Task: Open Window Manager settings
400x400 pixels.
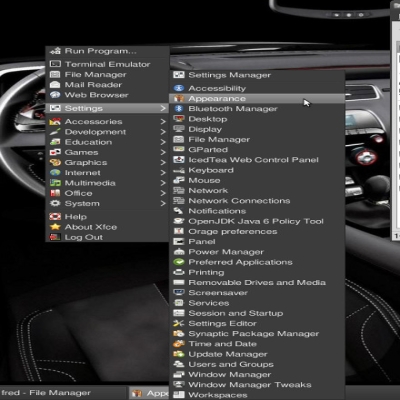Action: pyautogui.click(x=257, y=375)
